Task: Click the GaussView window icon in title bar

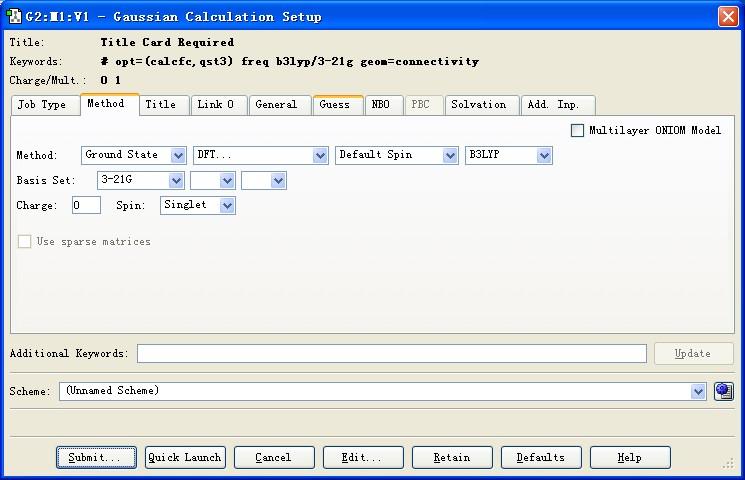Action: point(14,16)
